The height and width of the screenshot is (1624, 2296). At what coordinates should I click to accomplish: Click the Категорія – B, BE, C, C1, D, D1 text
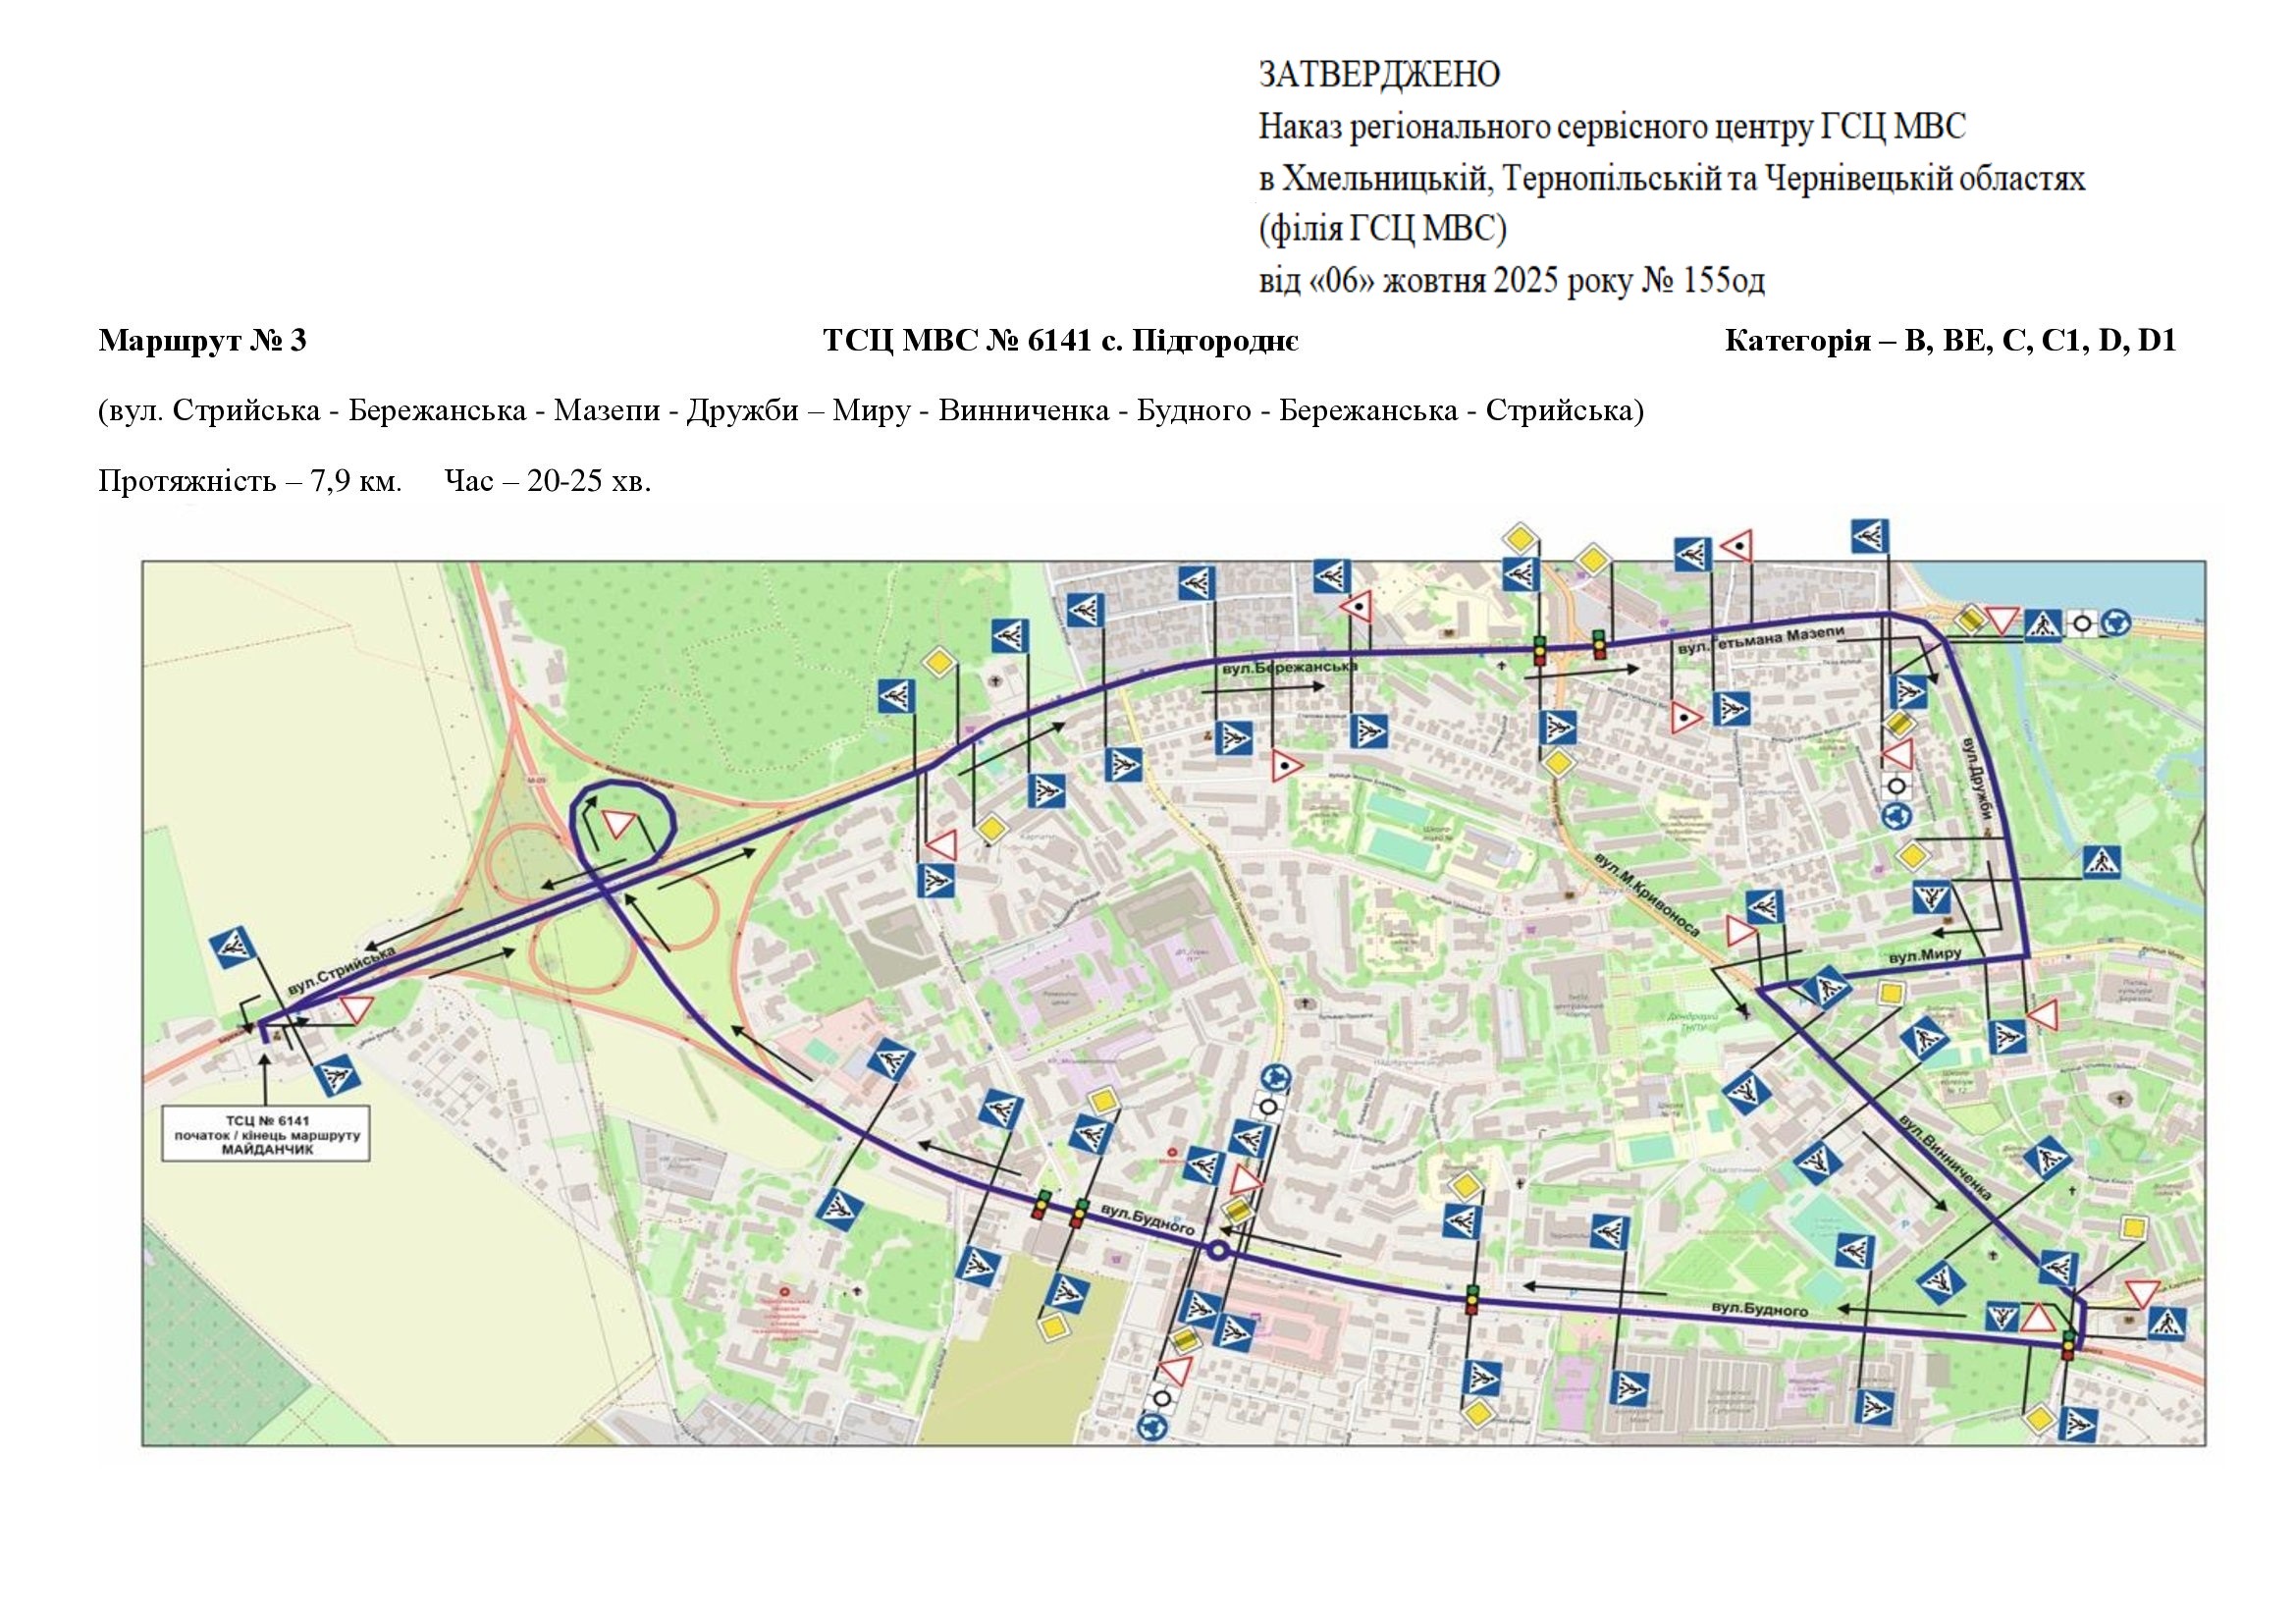click(1950, 341)
